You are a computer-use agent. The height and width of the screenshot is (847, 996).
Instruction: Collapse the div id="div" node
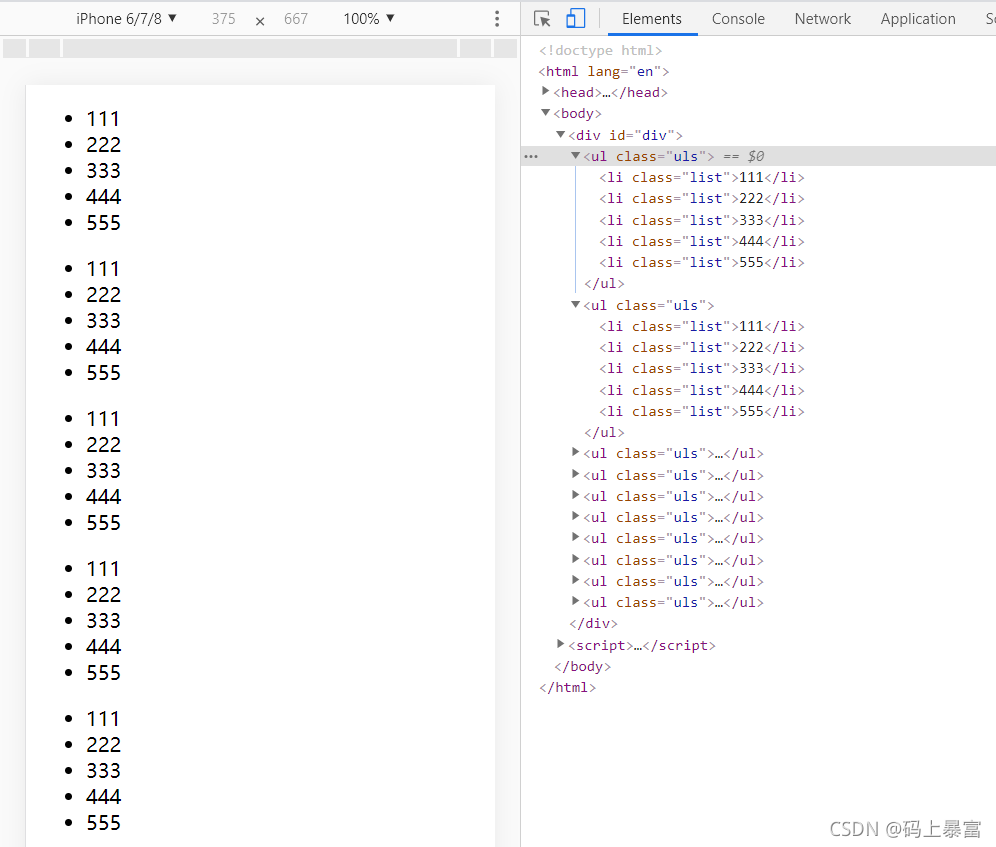click(560, 134)
